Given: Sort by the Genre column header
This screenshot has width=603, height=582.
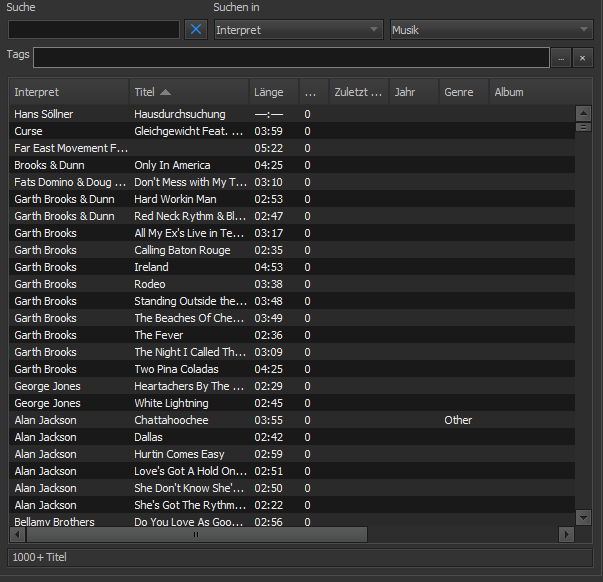Looking at the screenshot, I should pos(463,92).
